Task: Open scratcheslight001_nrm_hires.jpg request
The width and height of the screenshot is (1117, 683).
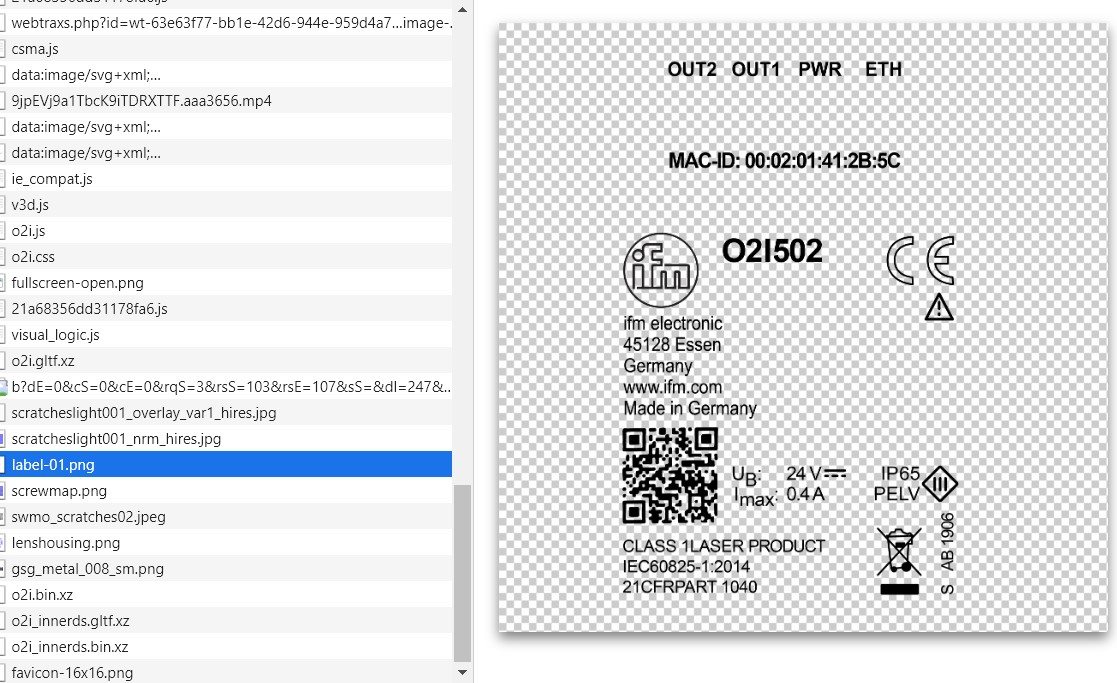Action: (226, 439)
